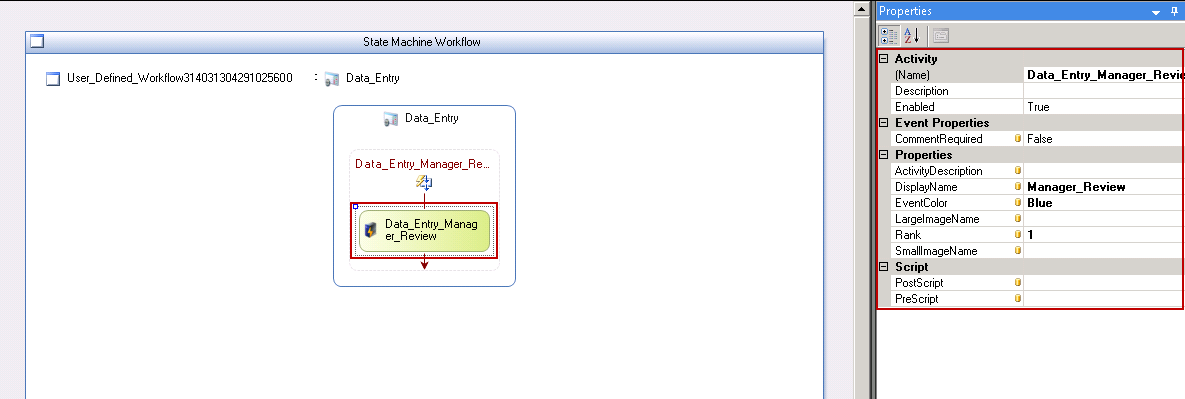Open the Property Pages icon
This screenshot has width=1185, height=399.
[940, 35]
